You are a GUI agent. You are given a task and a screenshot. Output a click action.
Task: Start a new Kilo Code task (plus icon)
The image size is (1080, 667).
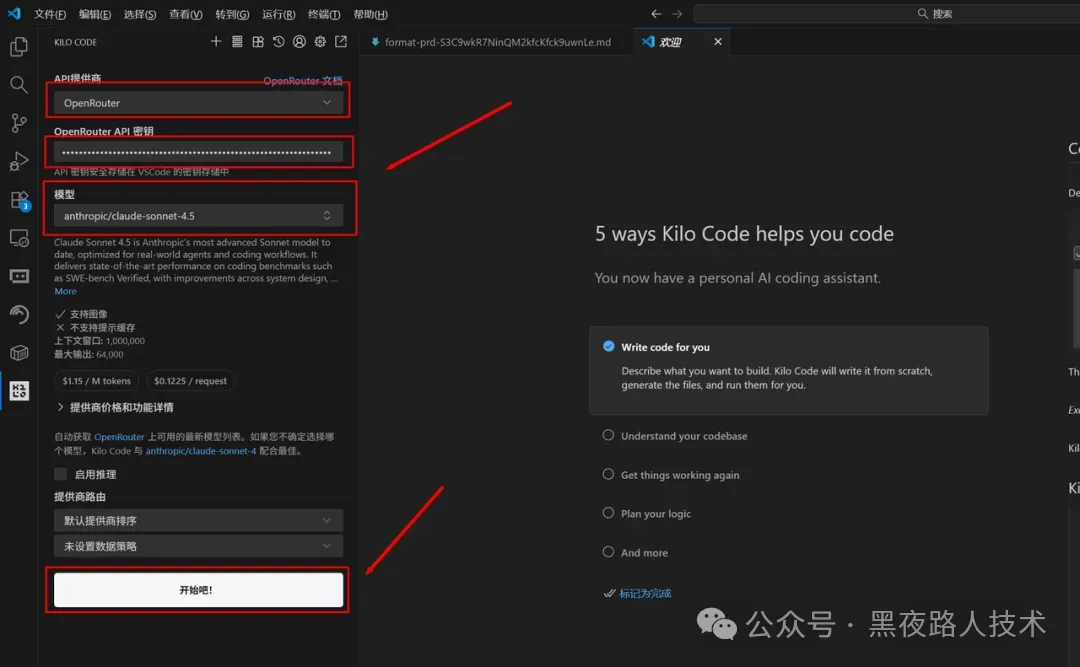[216, 42]
